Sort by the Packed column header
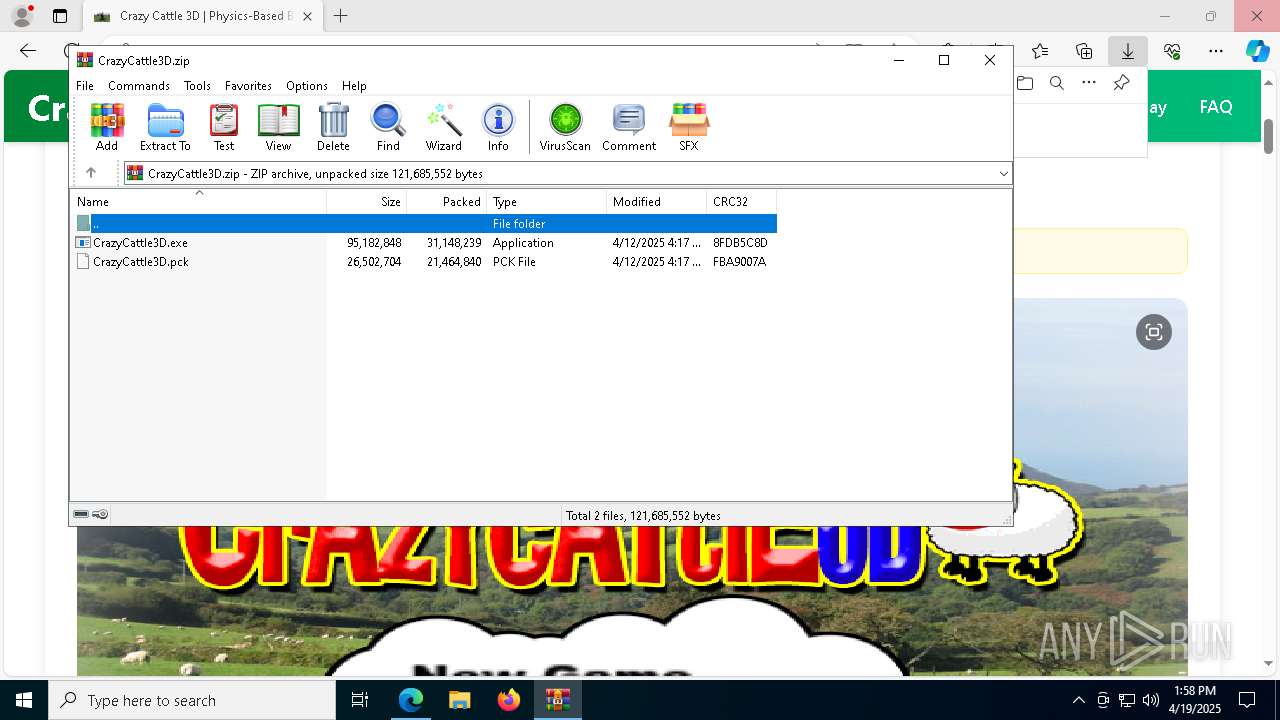1280x720 pixels. click(447, 202)
